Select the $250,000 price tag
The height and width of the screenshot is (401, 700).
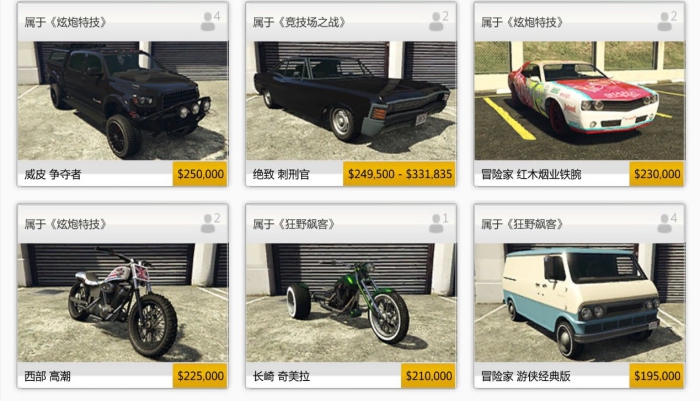(x=200, y=174)
